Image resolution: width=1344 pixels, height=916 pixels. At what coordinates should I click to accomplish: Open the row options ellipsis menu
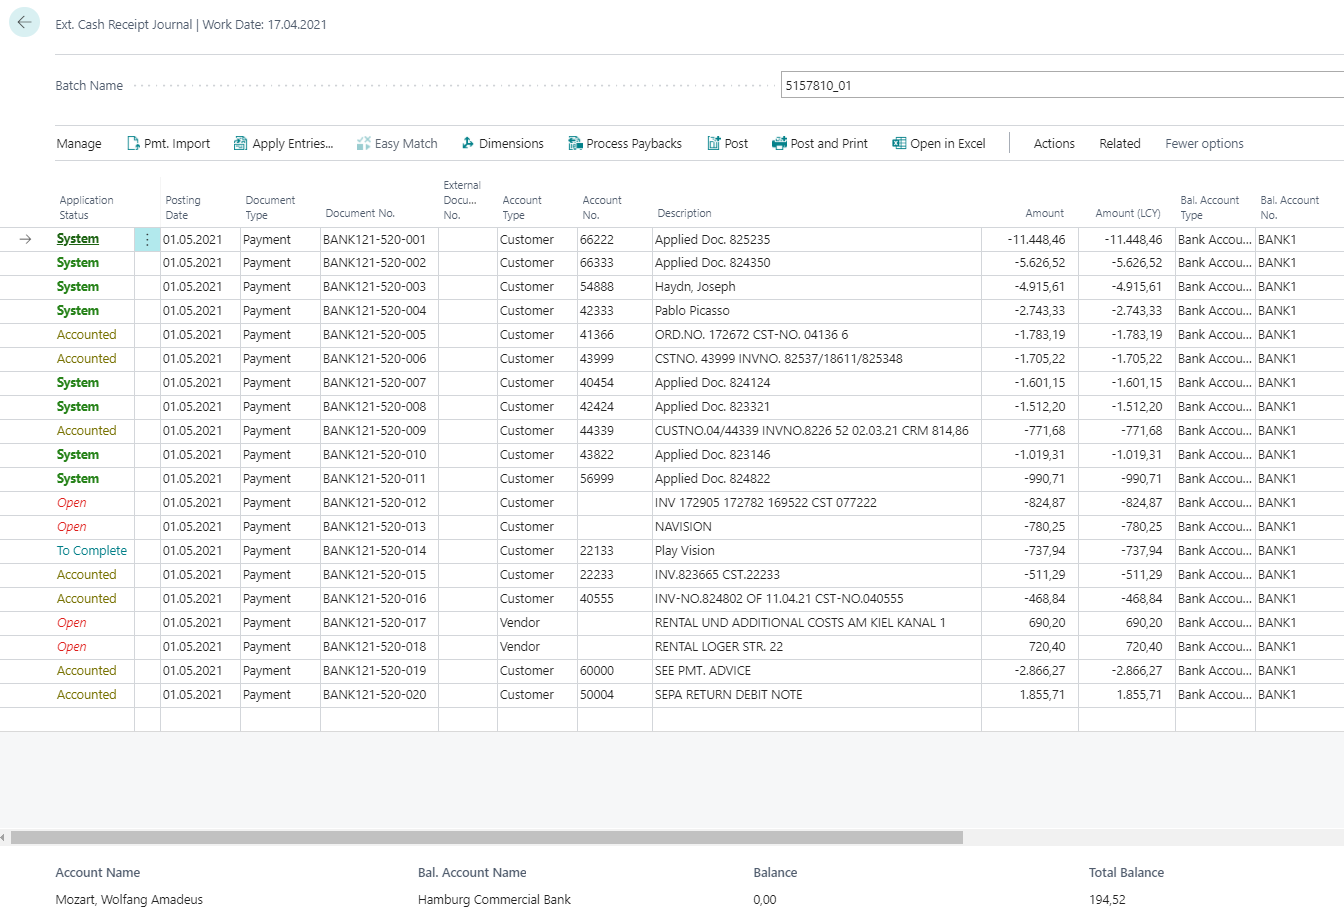146,239
